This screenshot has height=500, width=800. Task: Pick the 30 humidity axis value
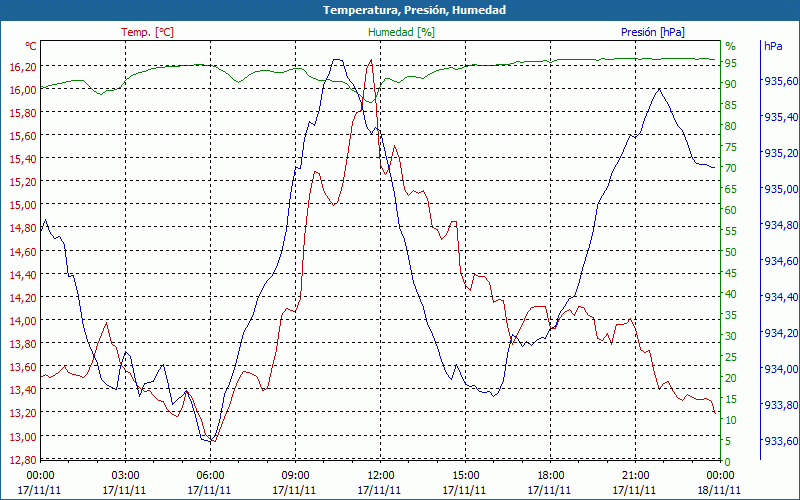pyautogui.click(x=731, y=336)
